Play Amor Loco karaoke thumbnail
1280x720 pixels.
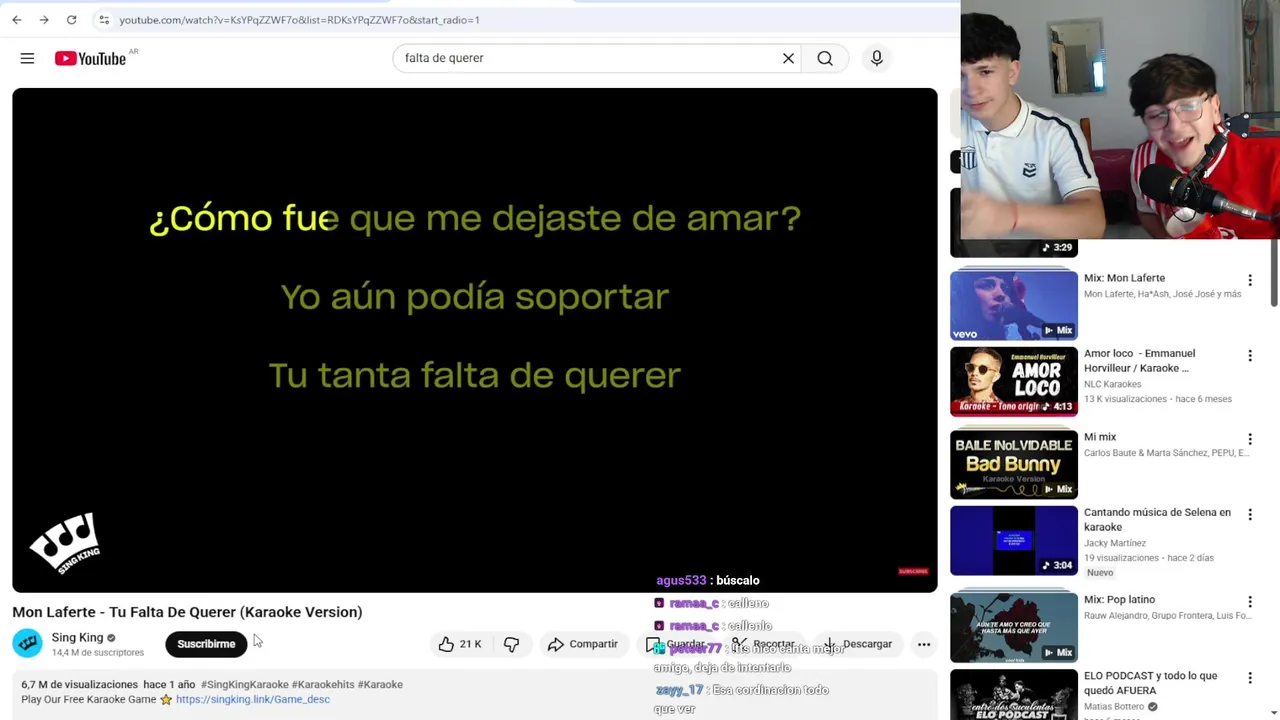1014,381
